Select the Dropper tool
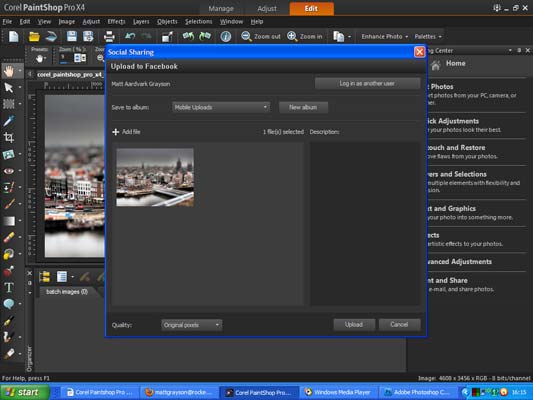533x400 pixels. (x=9, y=121)
